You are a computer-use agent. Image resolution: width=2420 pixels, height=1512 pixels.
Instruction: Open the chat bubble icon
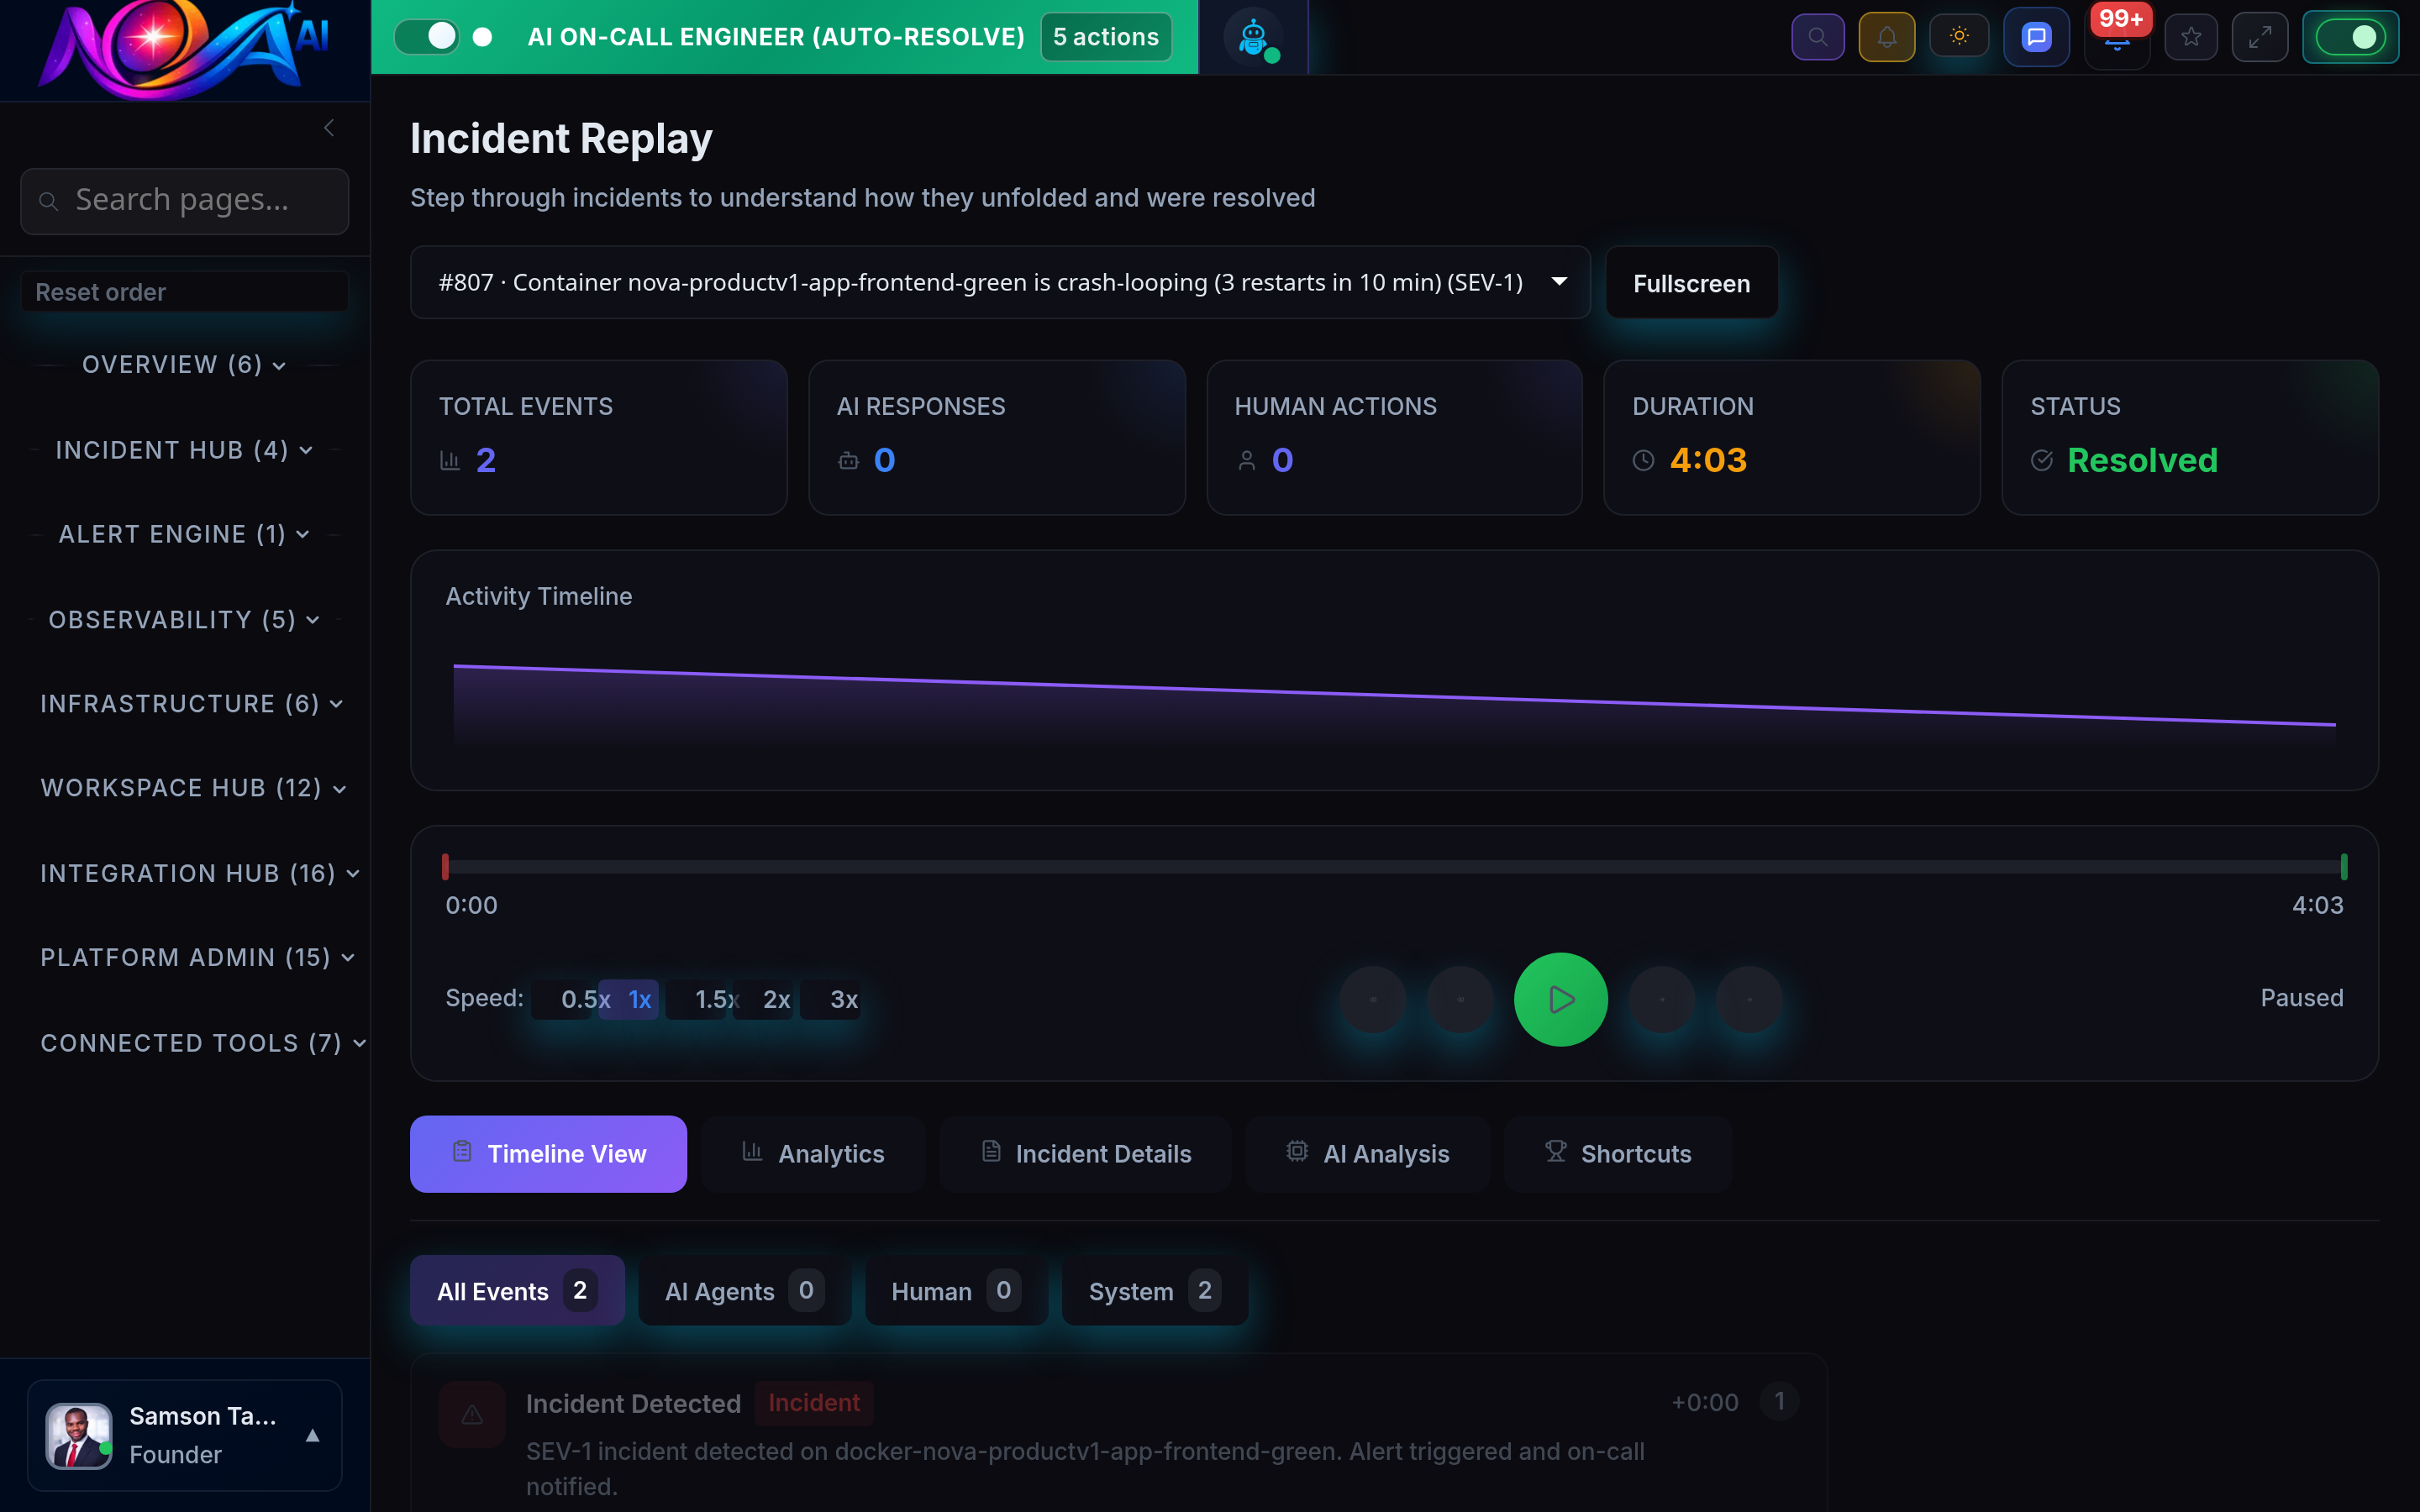(x=2036, y=36)
